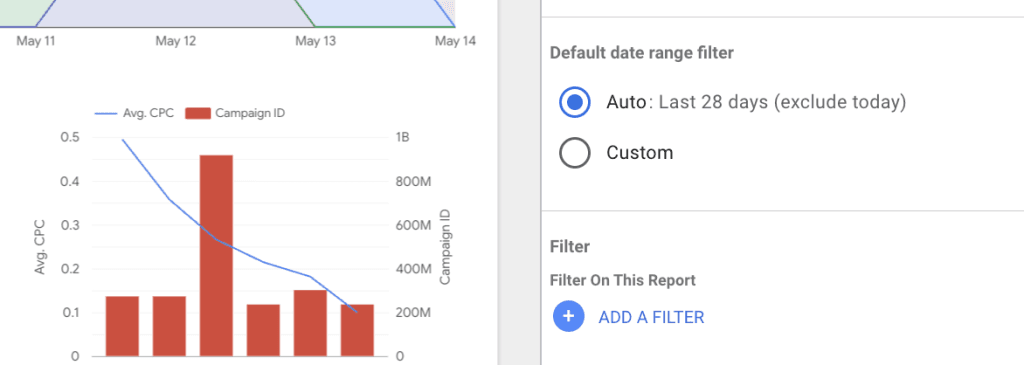Click the May 12 axis label

176,41
